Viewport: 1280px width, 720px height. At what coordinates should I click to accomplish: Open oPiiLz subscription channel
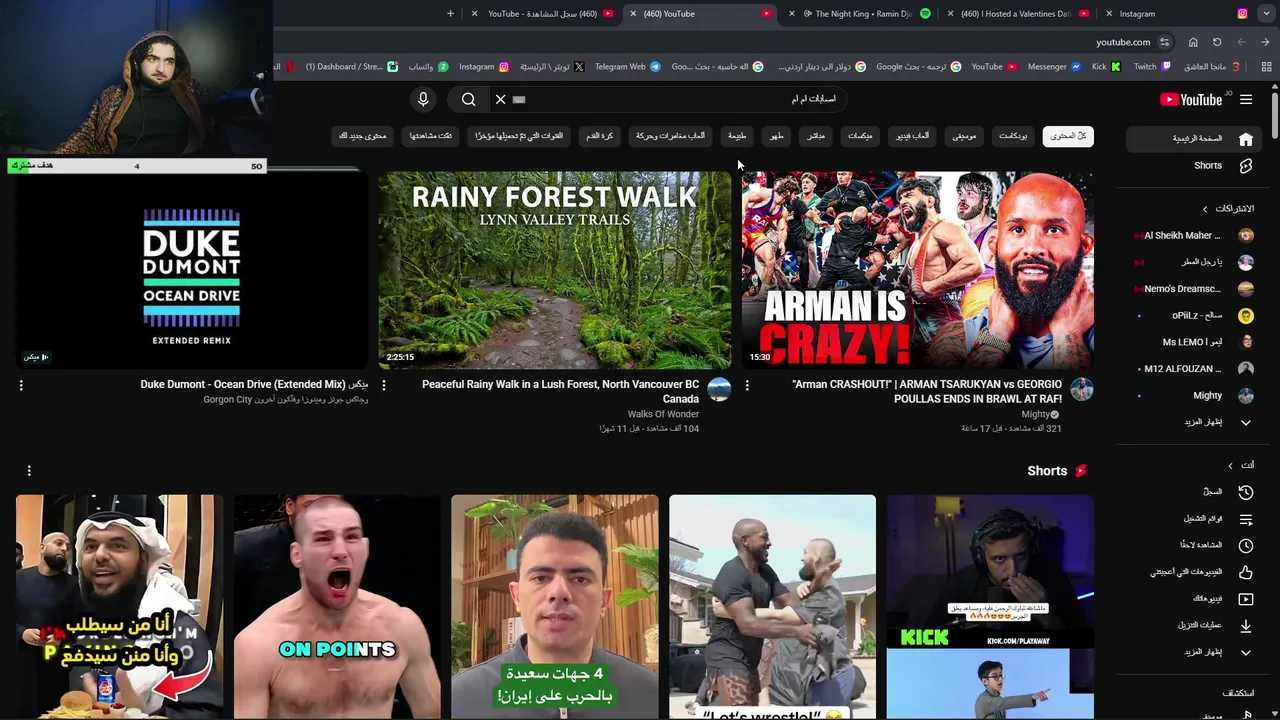coord(1193,315)
